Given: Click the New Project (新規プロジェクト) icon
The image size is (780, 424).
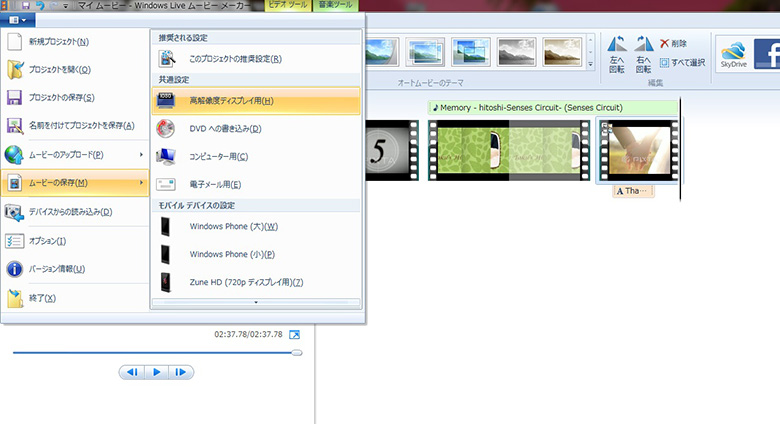Looking at the screenshot, I should [15, 42].
